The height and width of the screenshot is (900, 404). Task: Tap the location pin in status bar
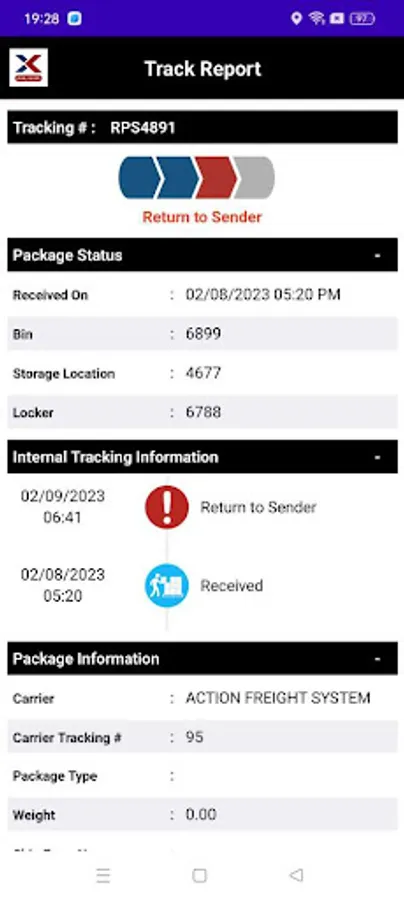click(296, 18)
